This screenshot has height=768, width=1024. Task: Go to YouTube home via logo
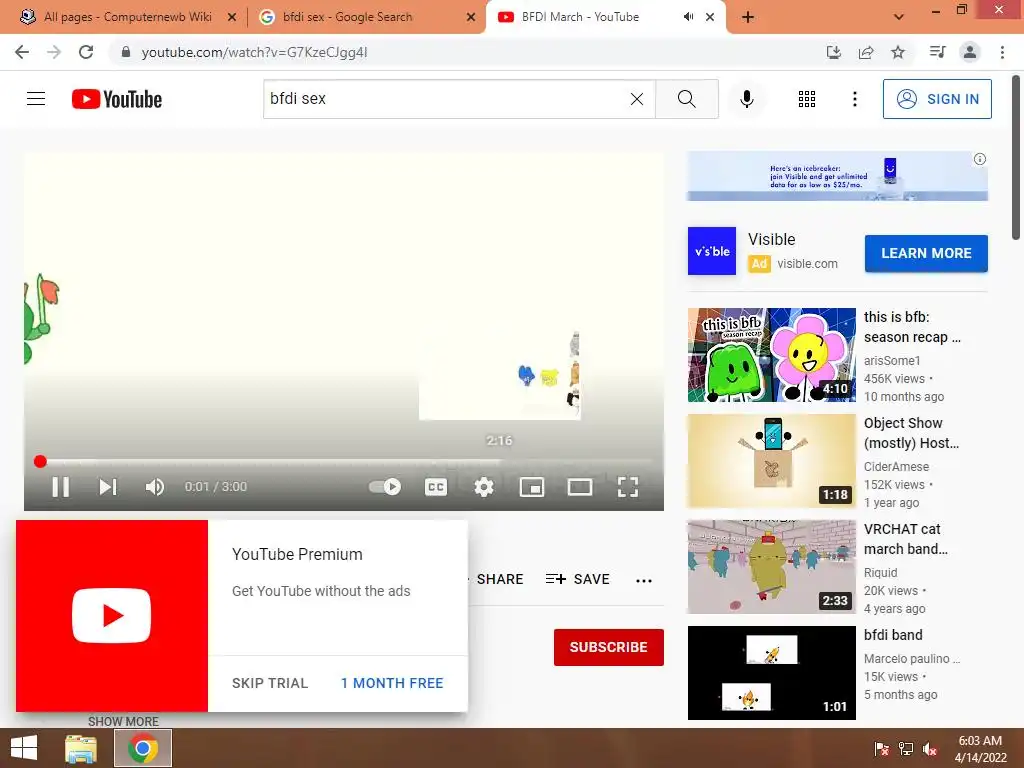pos(117,99)
